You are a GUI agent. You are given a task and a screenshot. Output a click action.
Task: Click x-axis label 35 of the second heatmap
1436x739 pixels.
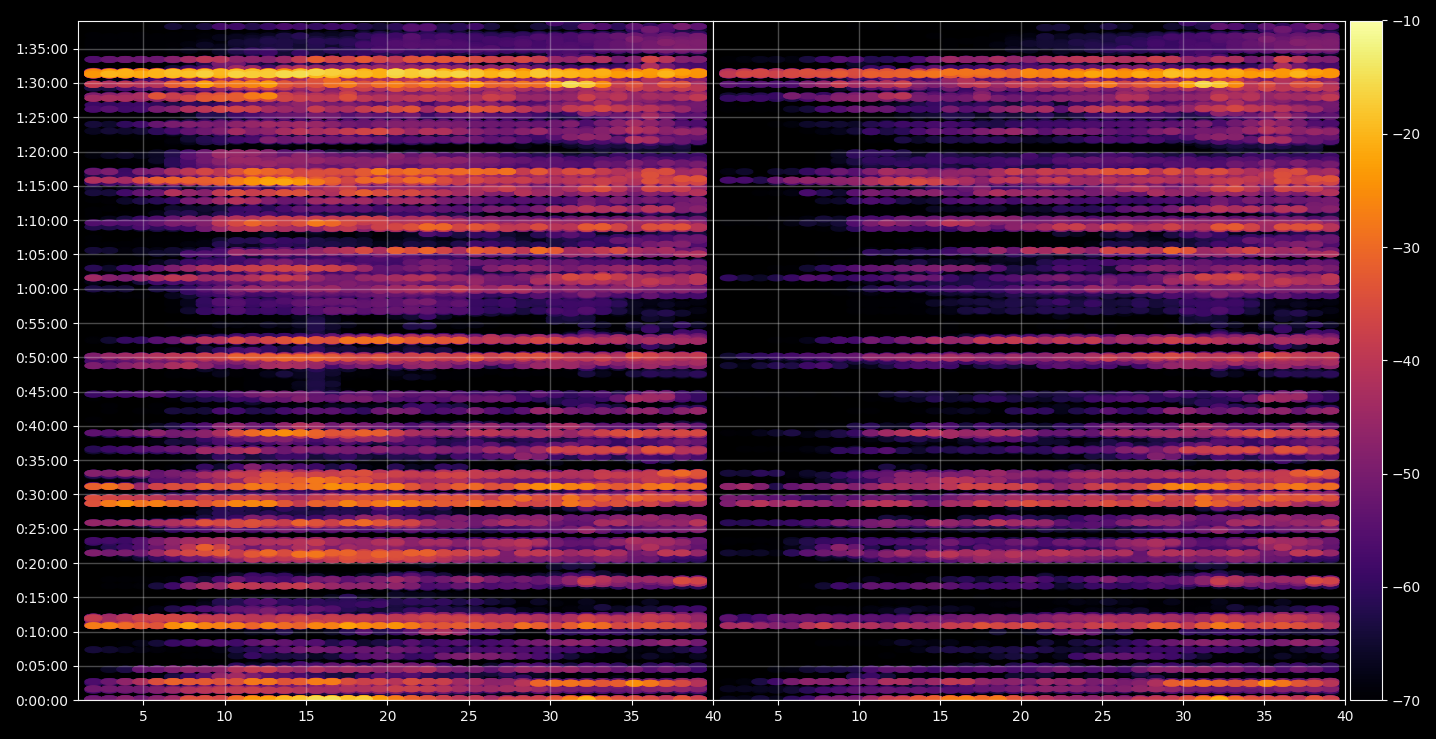(1265, 716)
